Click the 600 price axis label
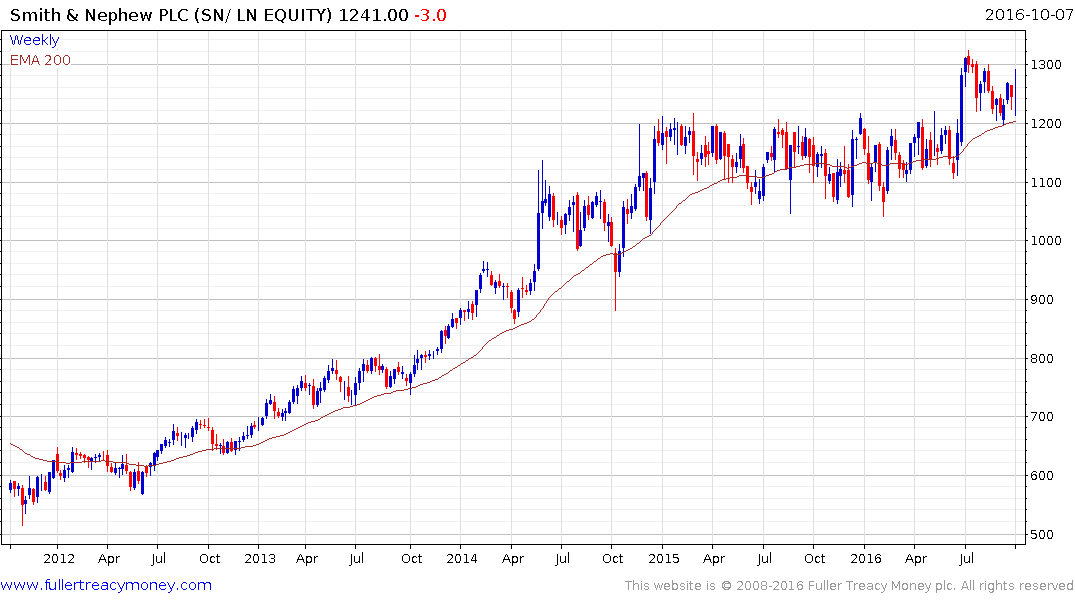 [1043, 476]
